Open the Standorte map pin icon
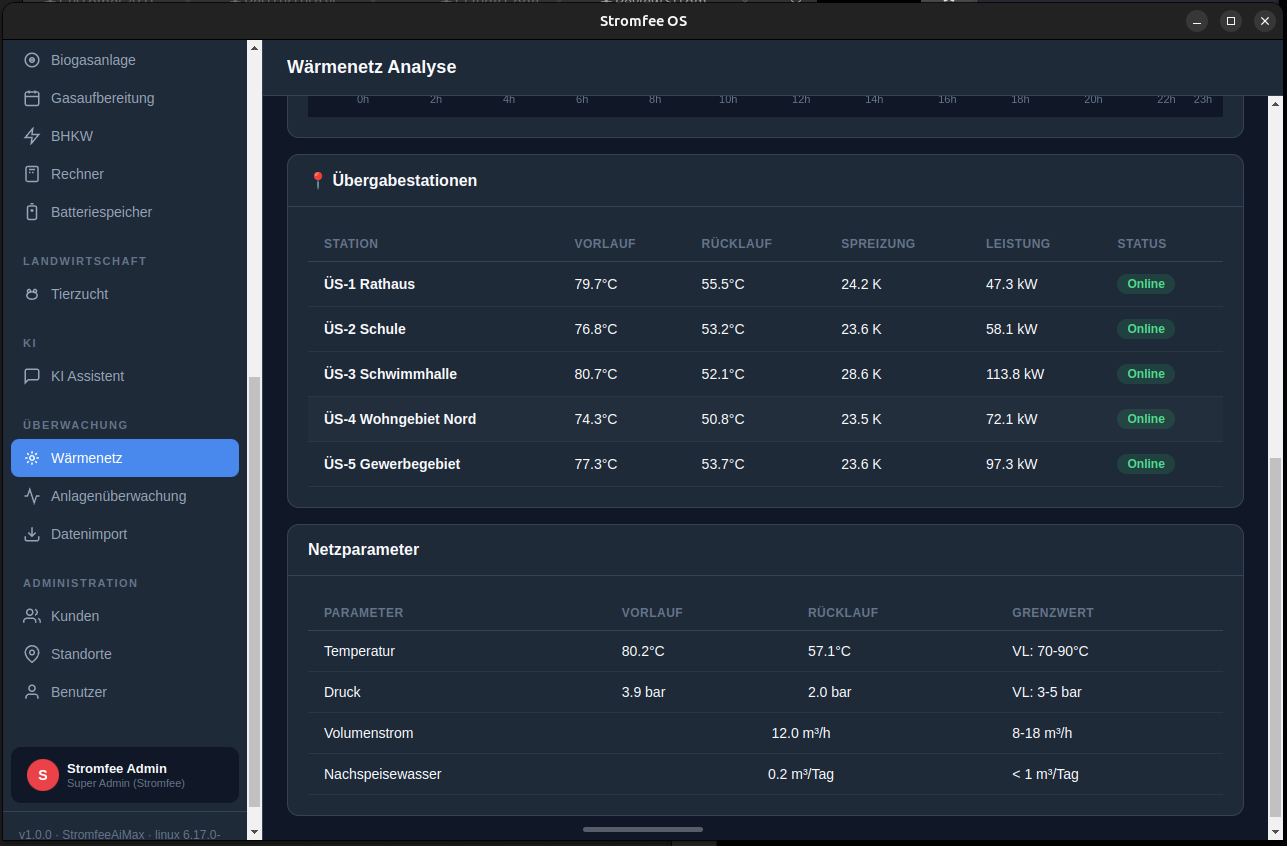This screenshot has width=1287, height=846. 32,654
